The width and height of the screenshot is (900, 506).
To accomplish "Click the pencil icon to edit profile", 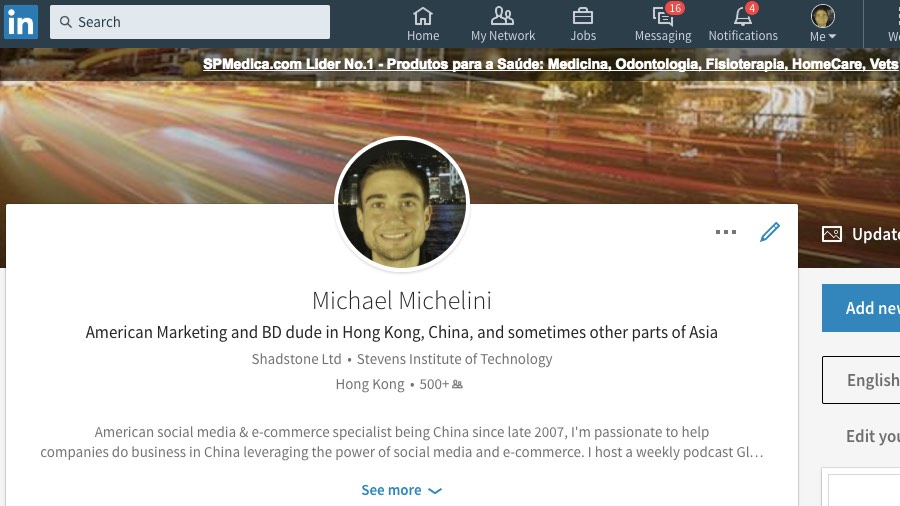I will pyautogui.click(x=770, y=232).
